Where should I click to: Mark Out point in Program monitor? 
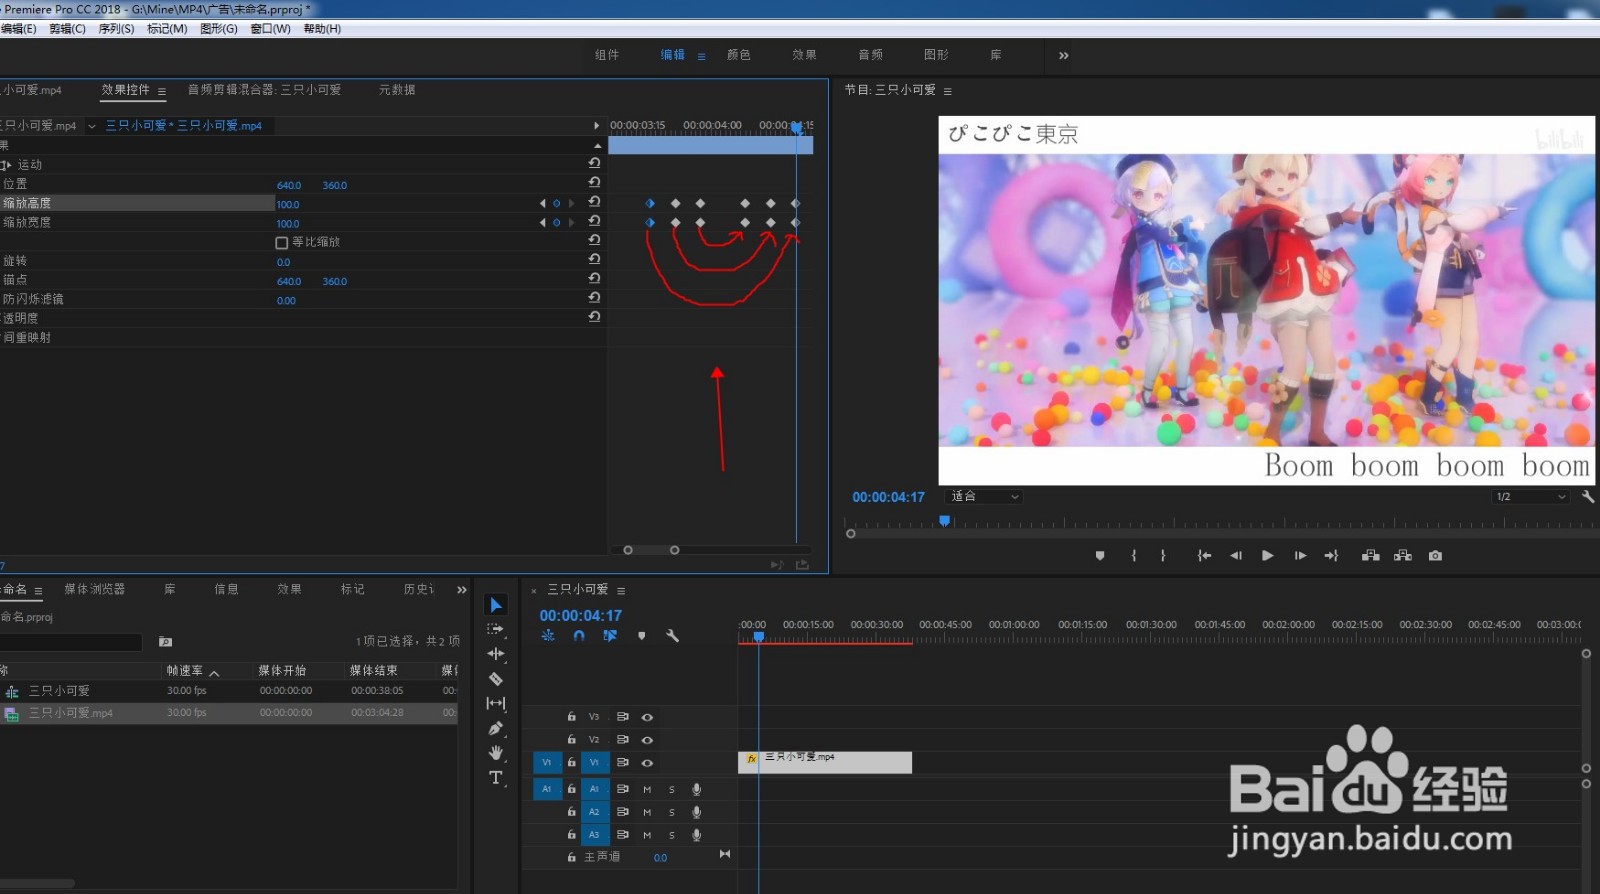coord(1163,556)
